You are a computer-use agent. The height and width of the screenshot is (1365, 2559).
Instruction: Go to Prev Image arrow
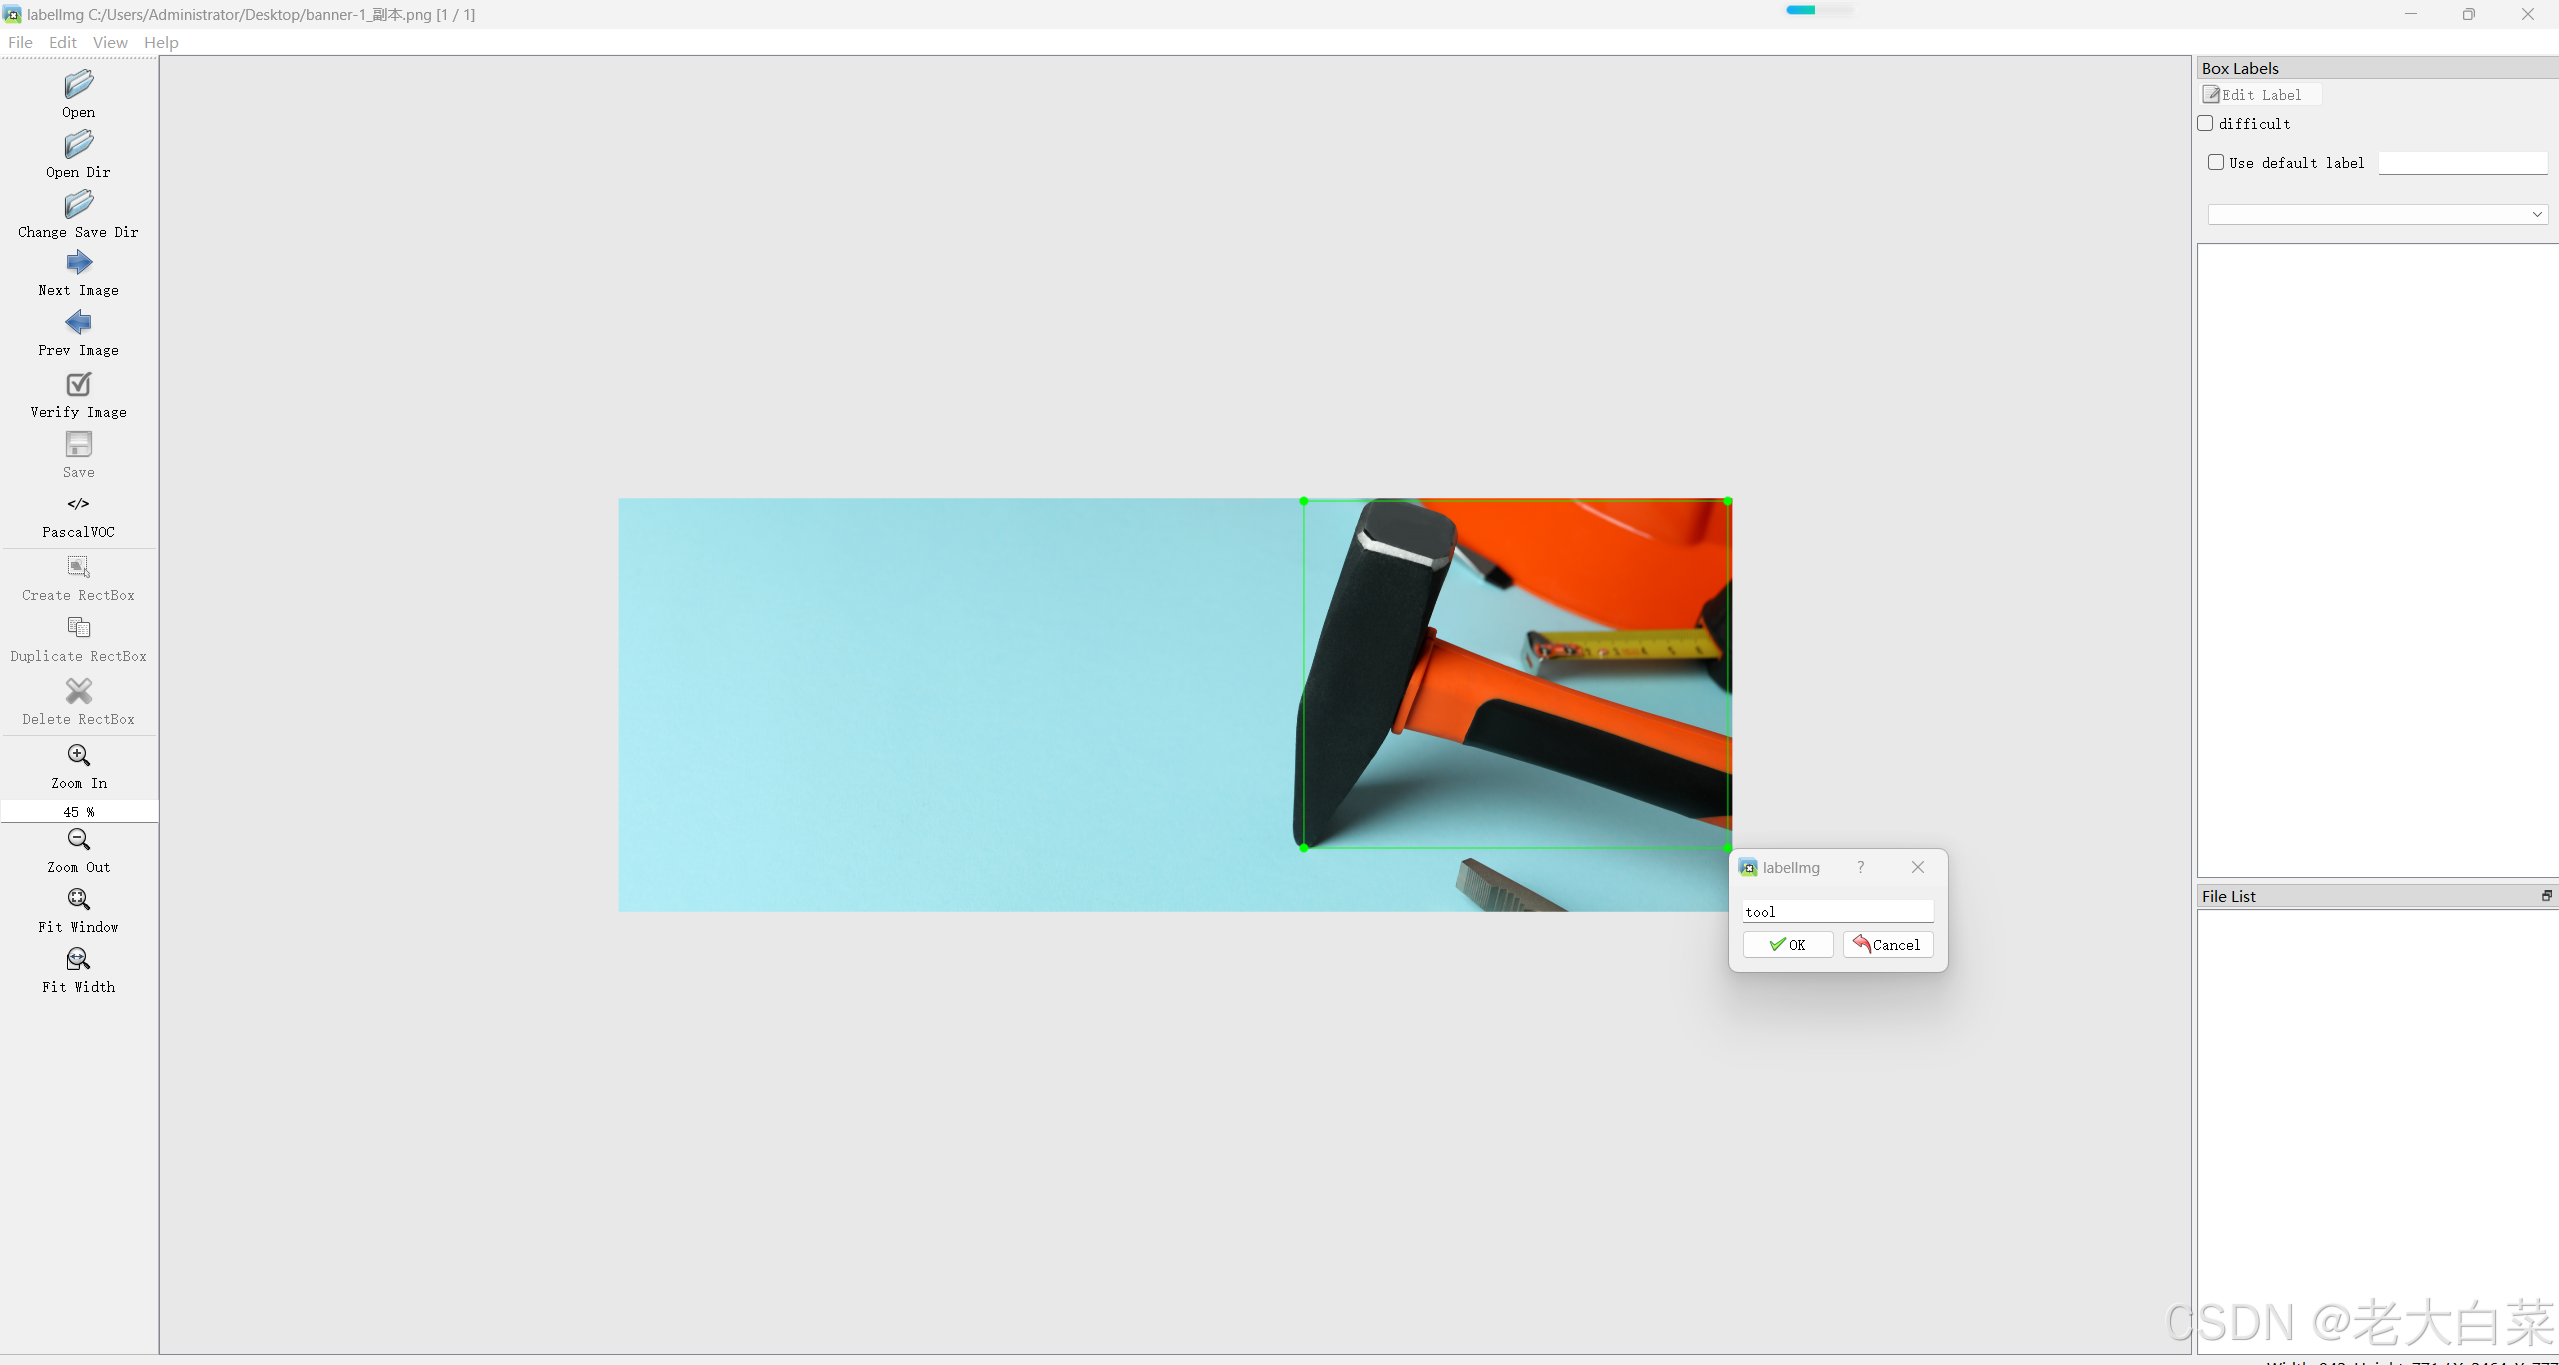point(78,322)
